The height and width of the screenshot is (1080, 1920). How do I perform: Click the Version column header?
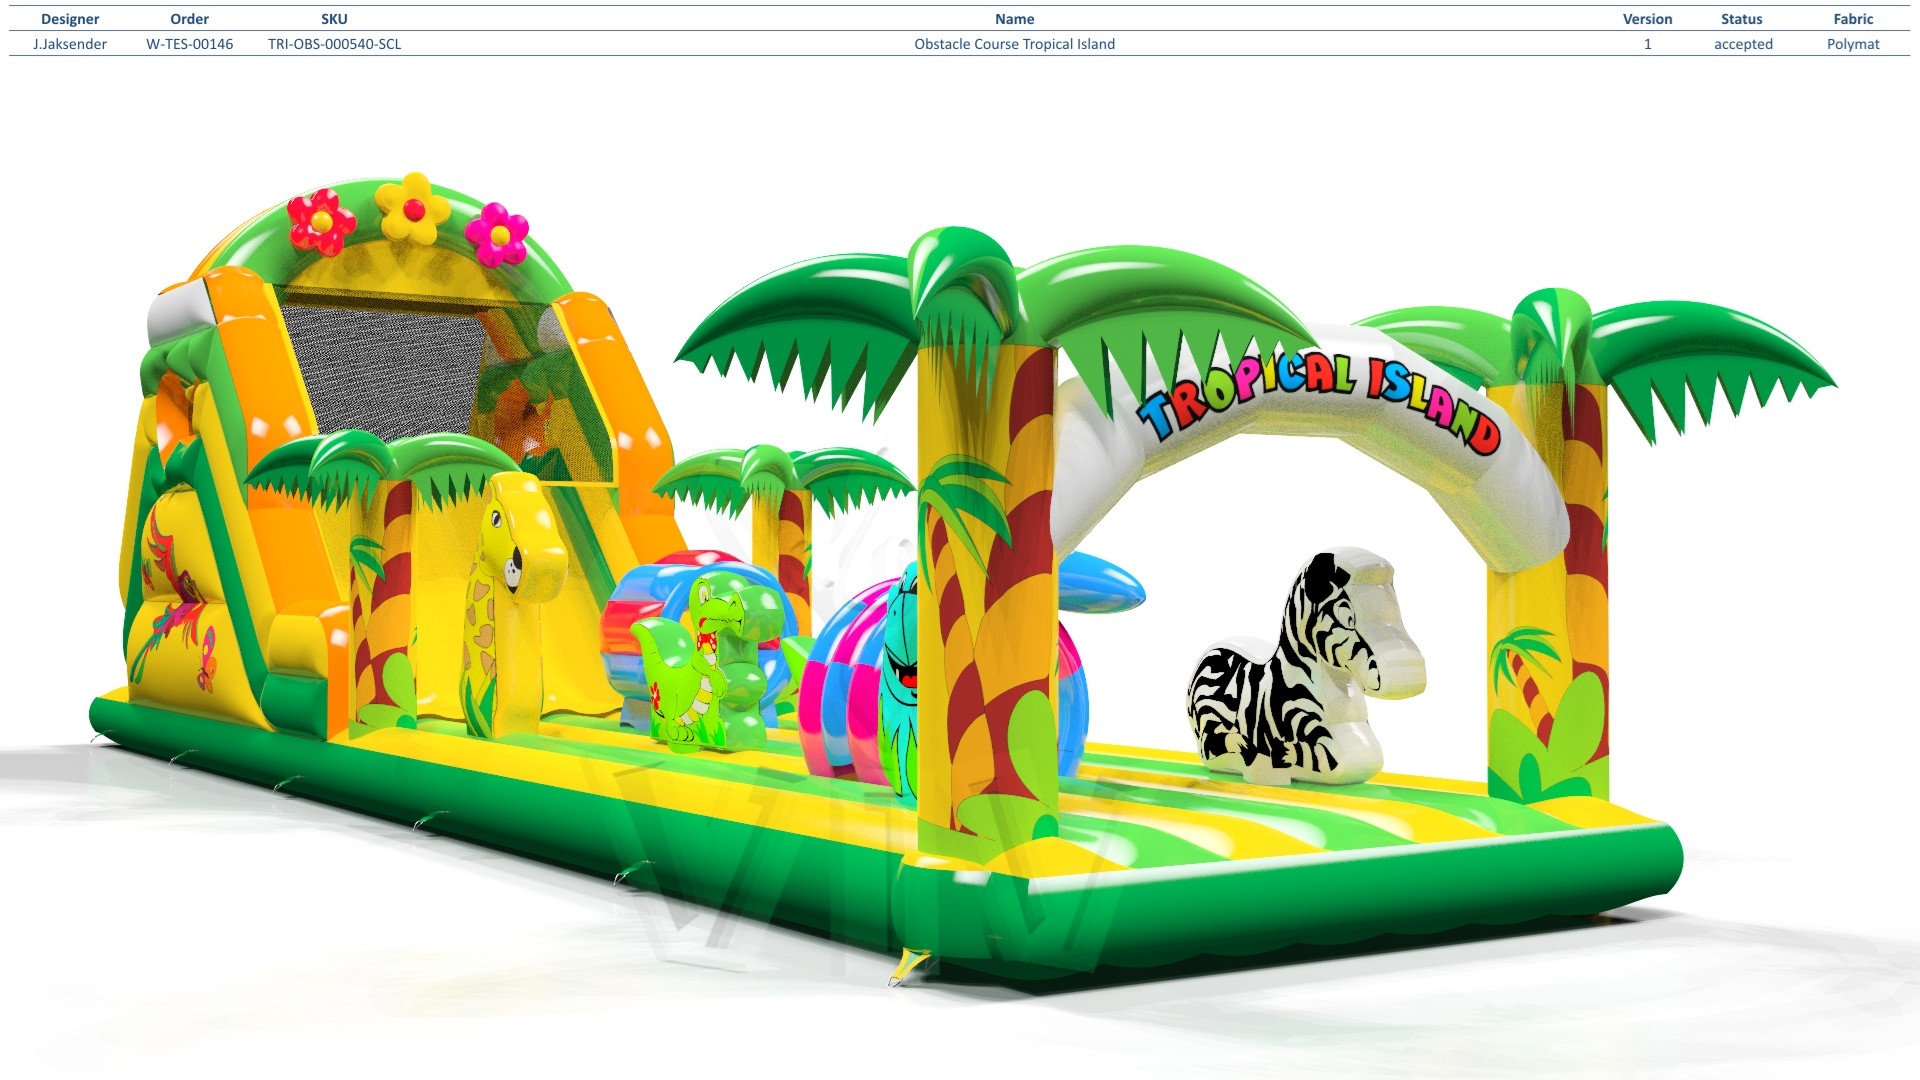pos(1647,19)
